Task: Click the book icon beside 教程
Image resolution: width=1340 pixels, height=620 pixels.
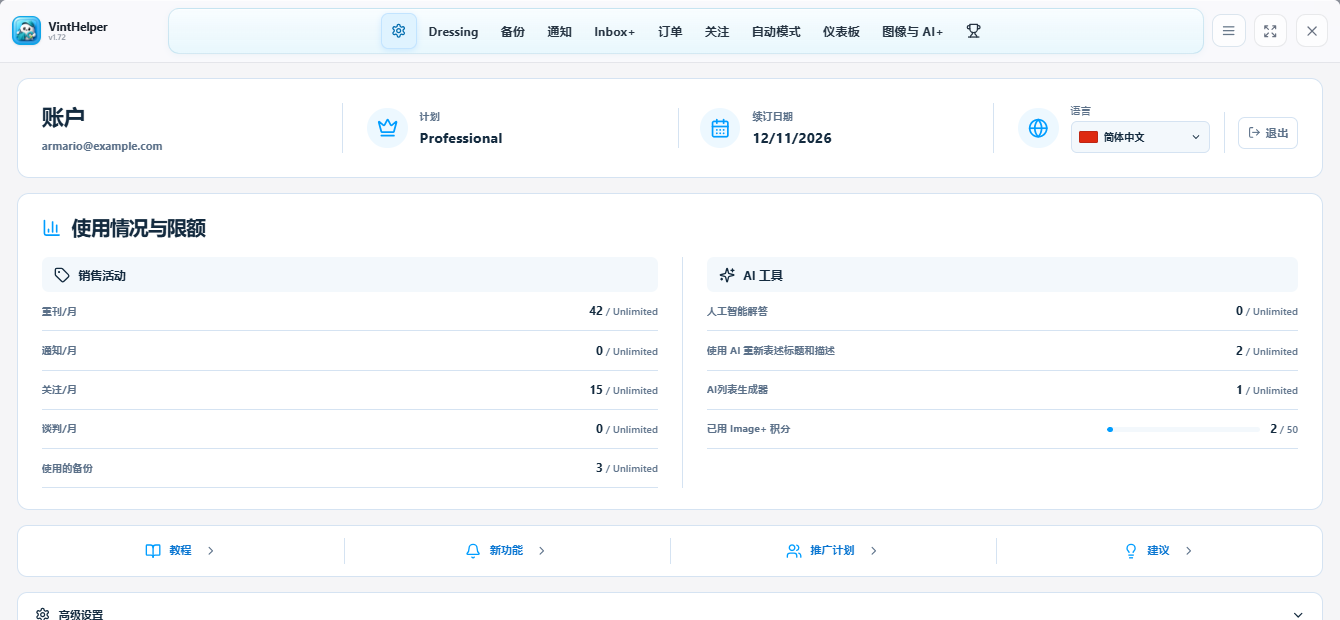Action: (x=153, y=551)
